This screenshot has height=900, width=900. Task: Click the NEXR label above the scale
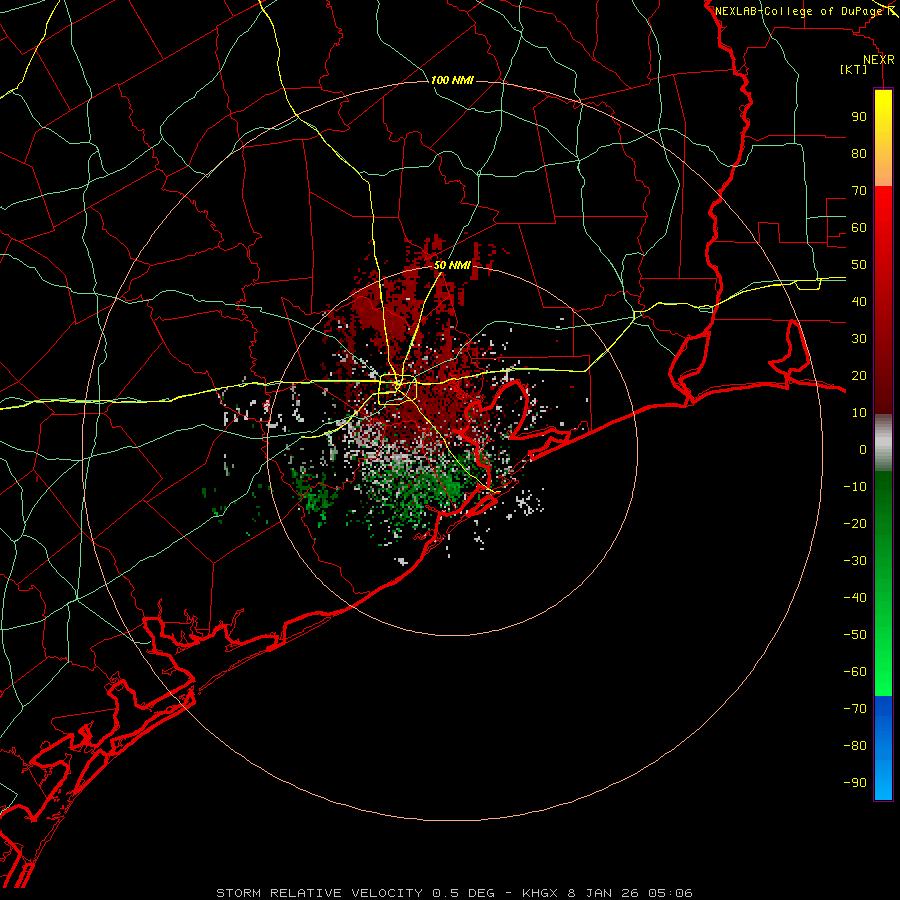(878, 60)
